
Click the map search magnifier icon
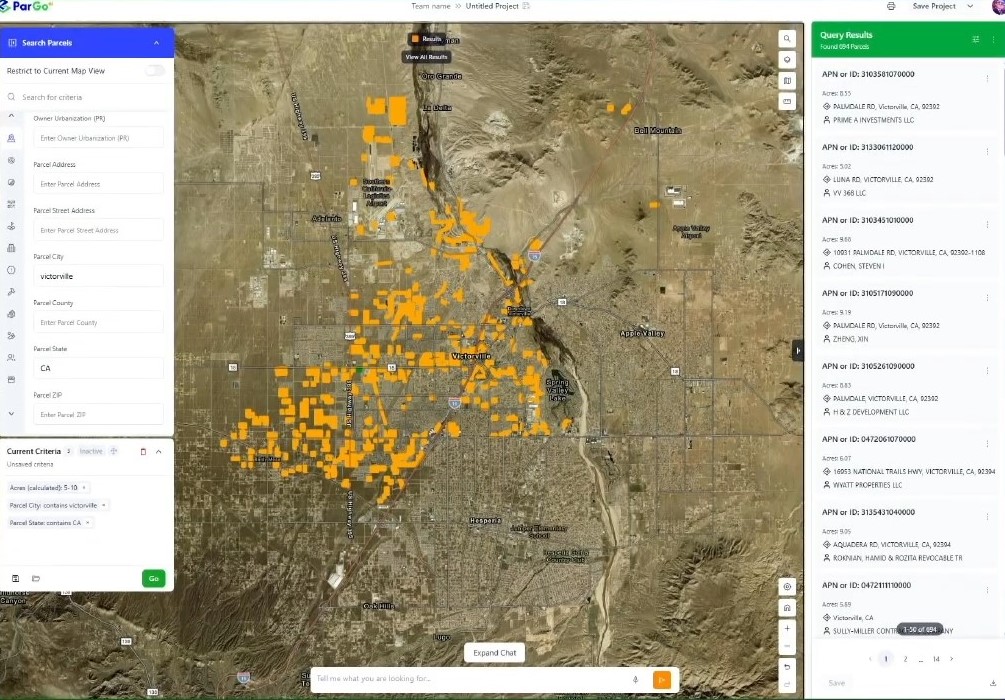787,39
